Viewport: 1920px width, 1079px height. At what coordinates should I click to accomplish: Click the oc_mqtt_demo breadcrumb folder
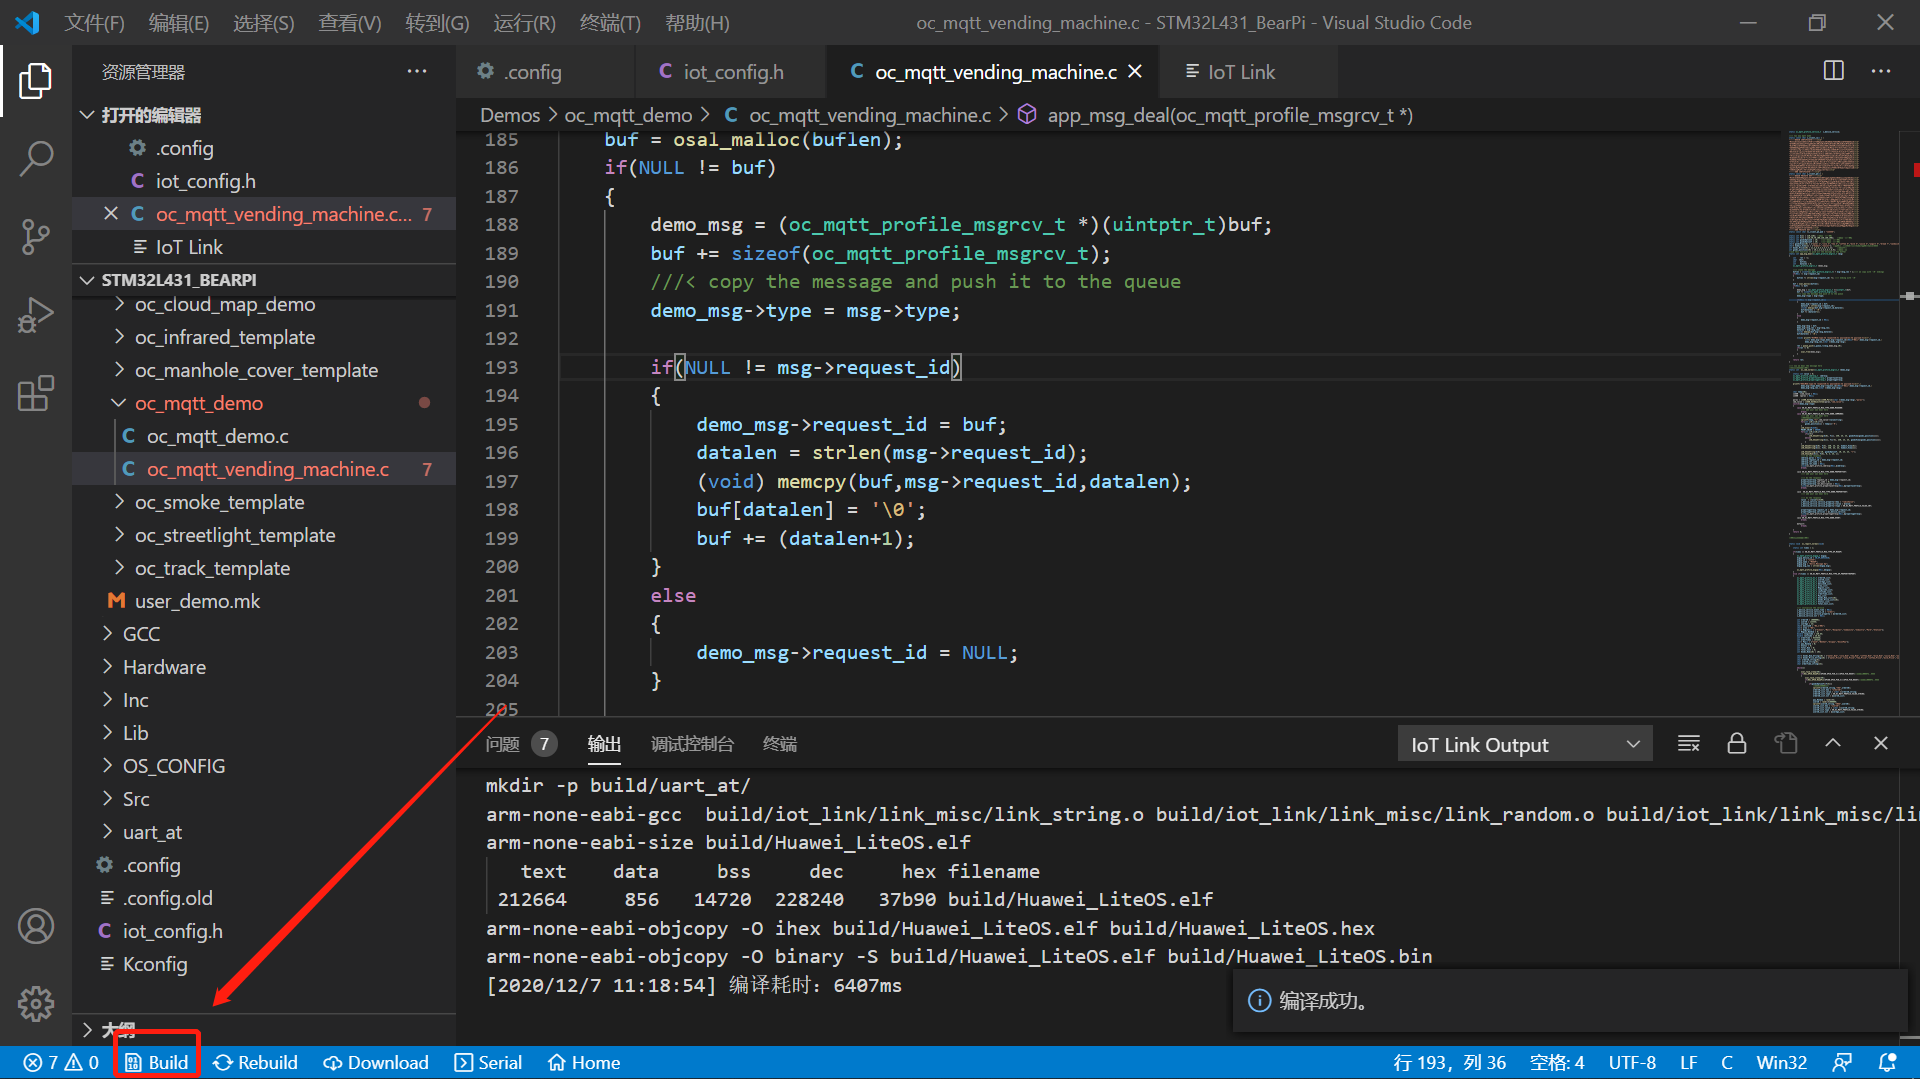pos(628,115)
